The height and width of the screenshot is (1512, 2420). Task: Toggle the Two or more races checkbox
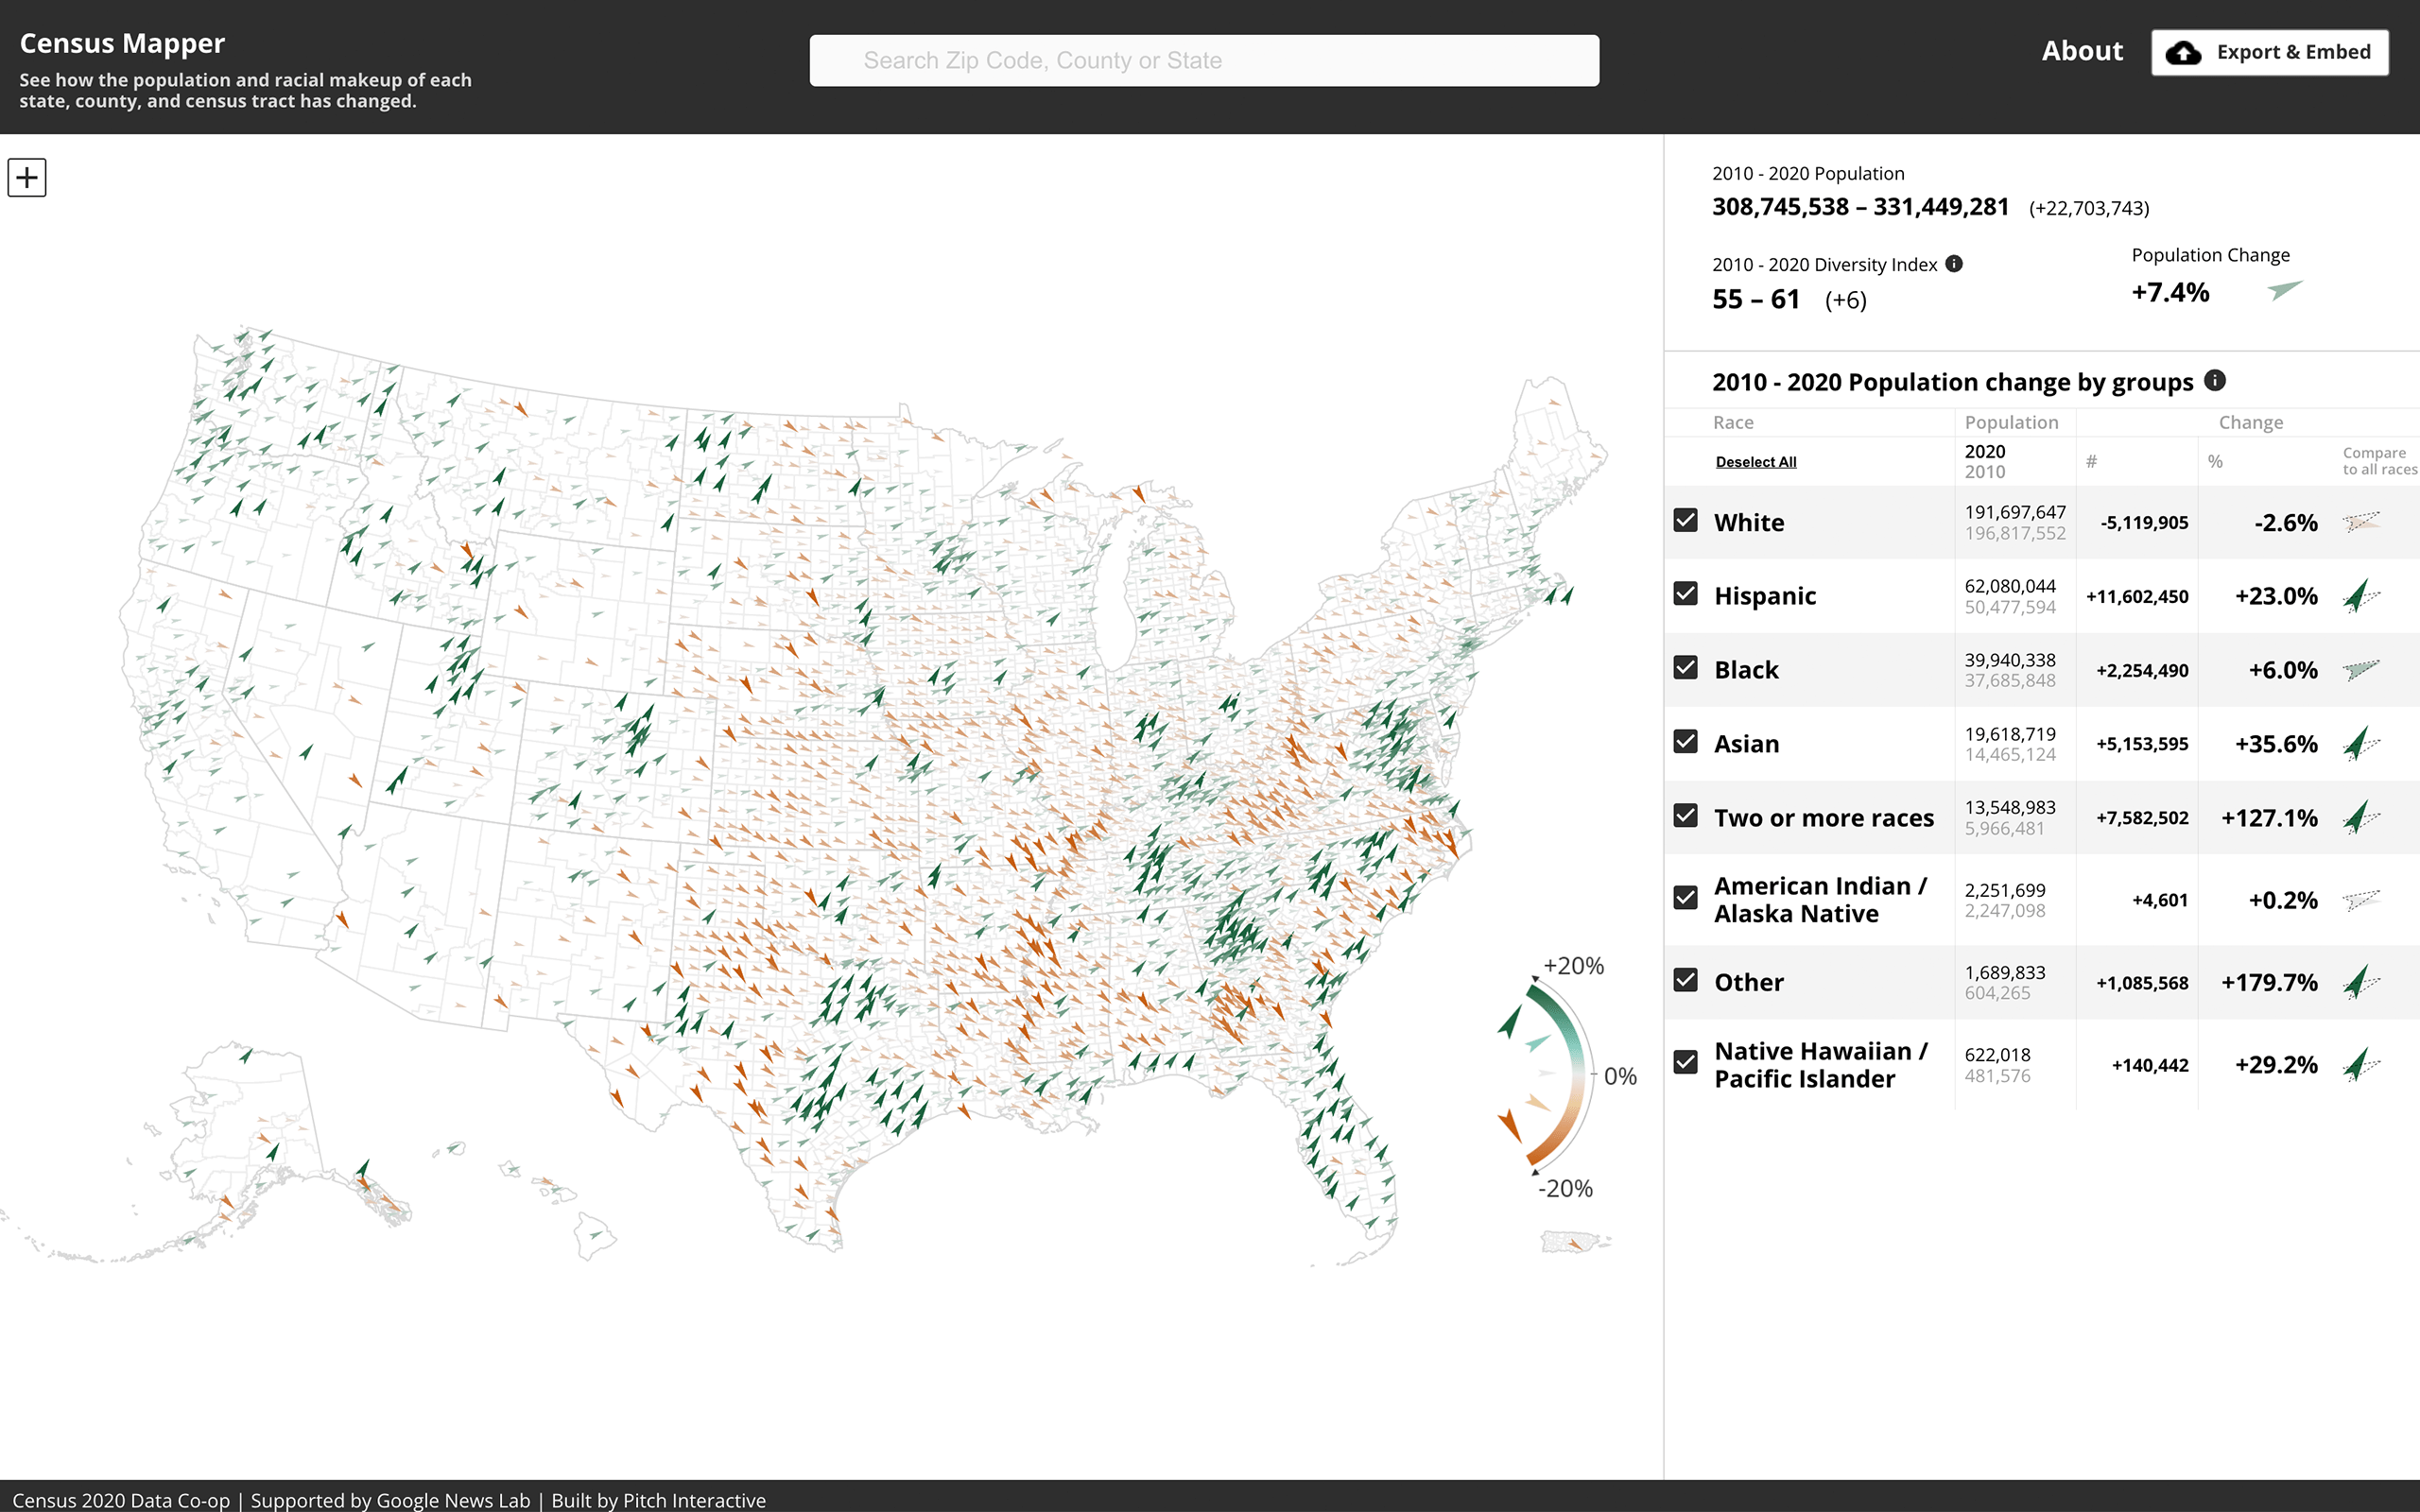[x=1686, y=816]
